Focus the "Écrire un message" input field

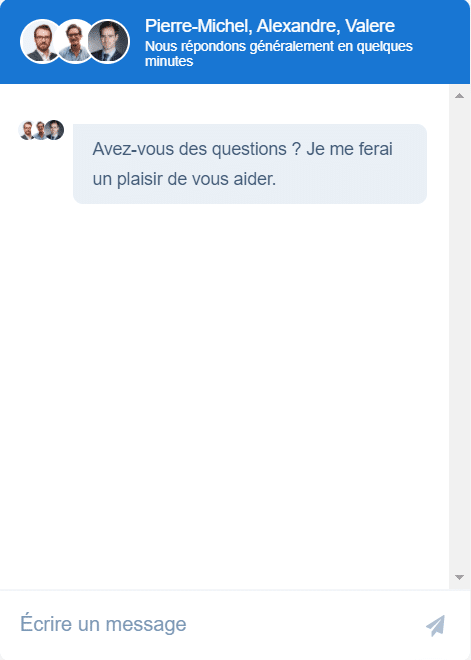(x=210, y=624)
